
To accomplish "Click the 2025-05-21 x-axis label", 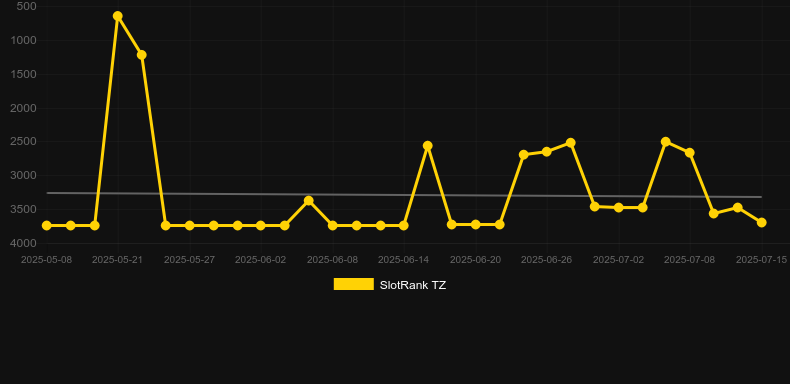I will 117,260.
